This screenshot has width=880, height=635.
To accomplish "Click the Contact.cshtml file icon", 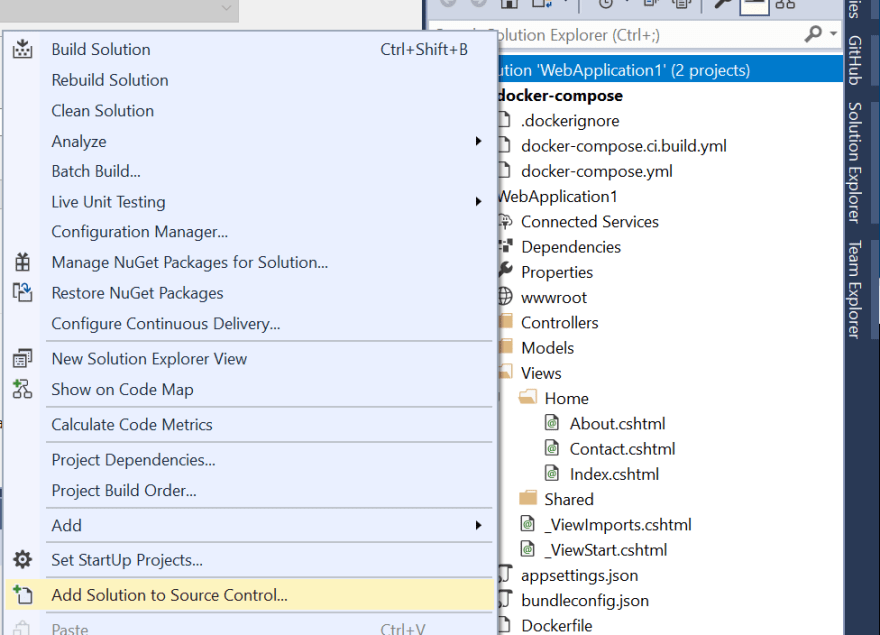I will pos(552,448).
